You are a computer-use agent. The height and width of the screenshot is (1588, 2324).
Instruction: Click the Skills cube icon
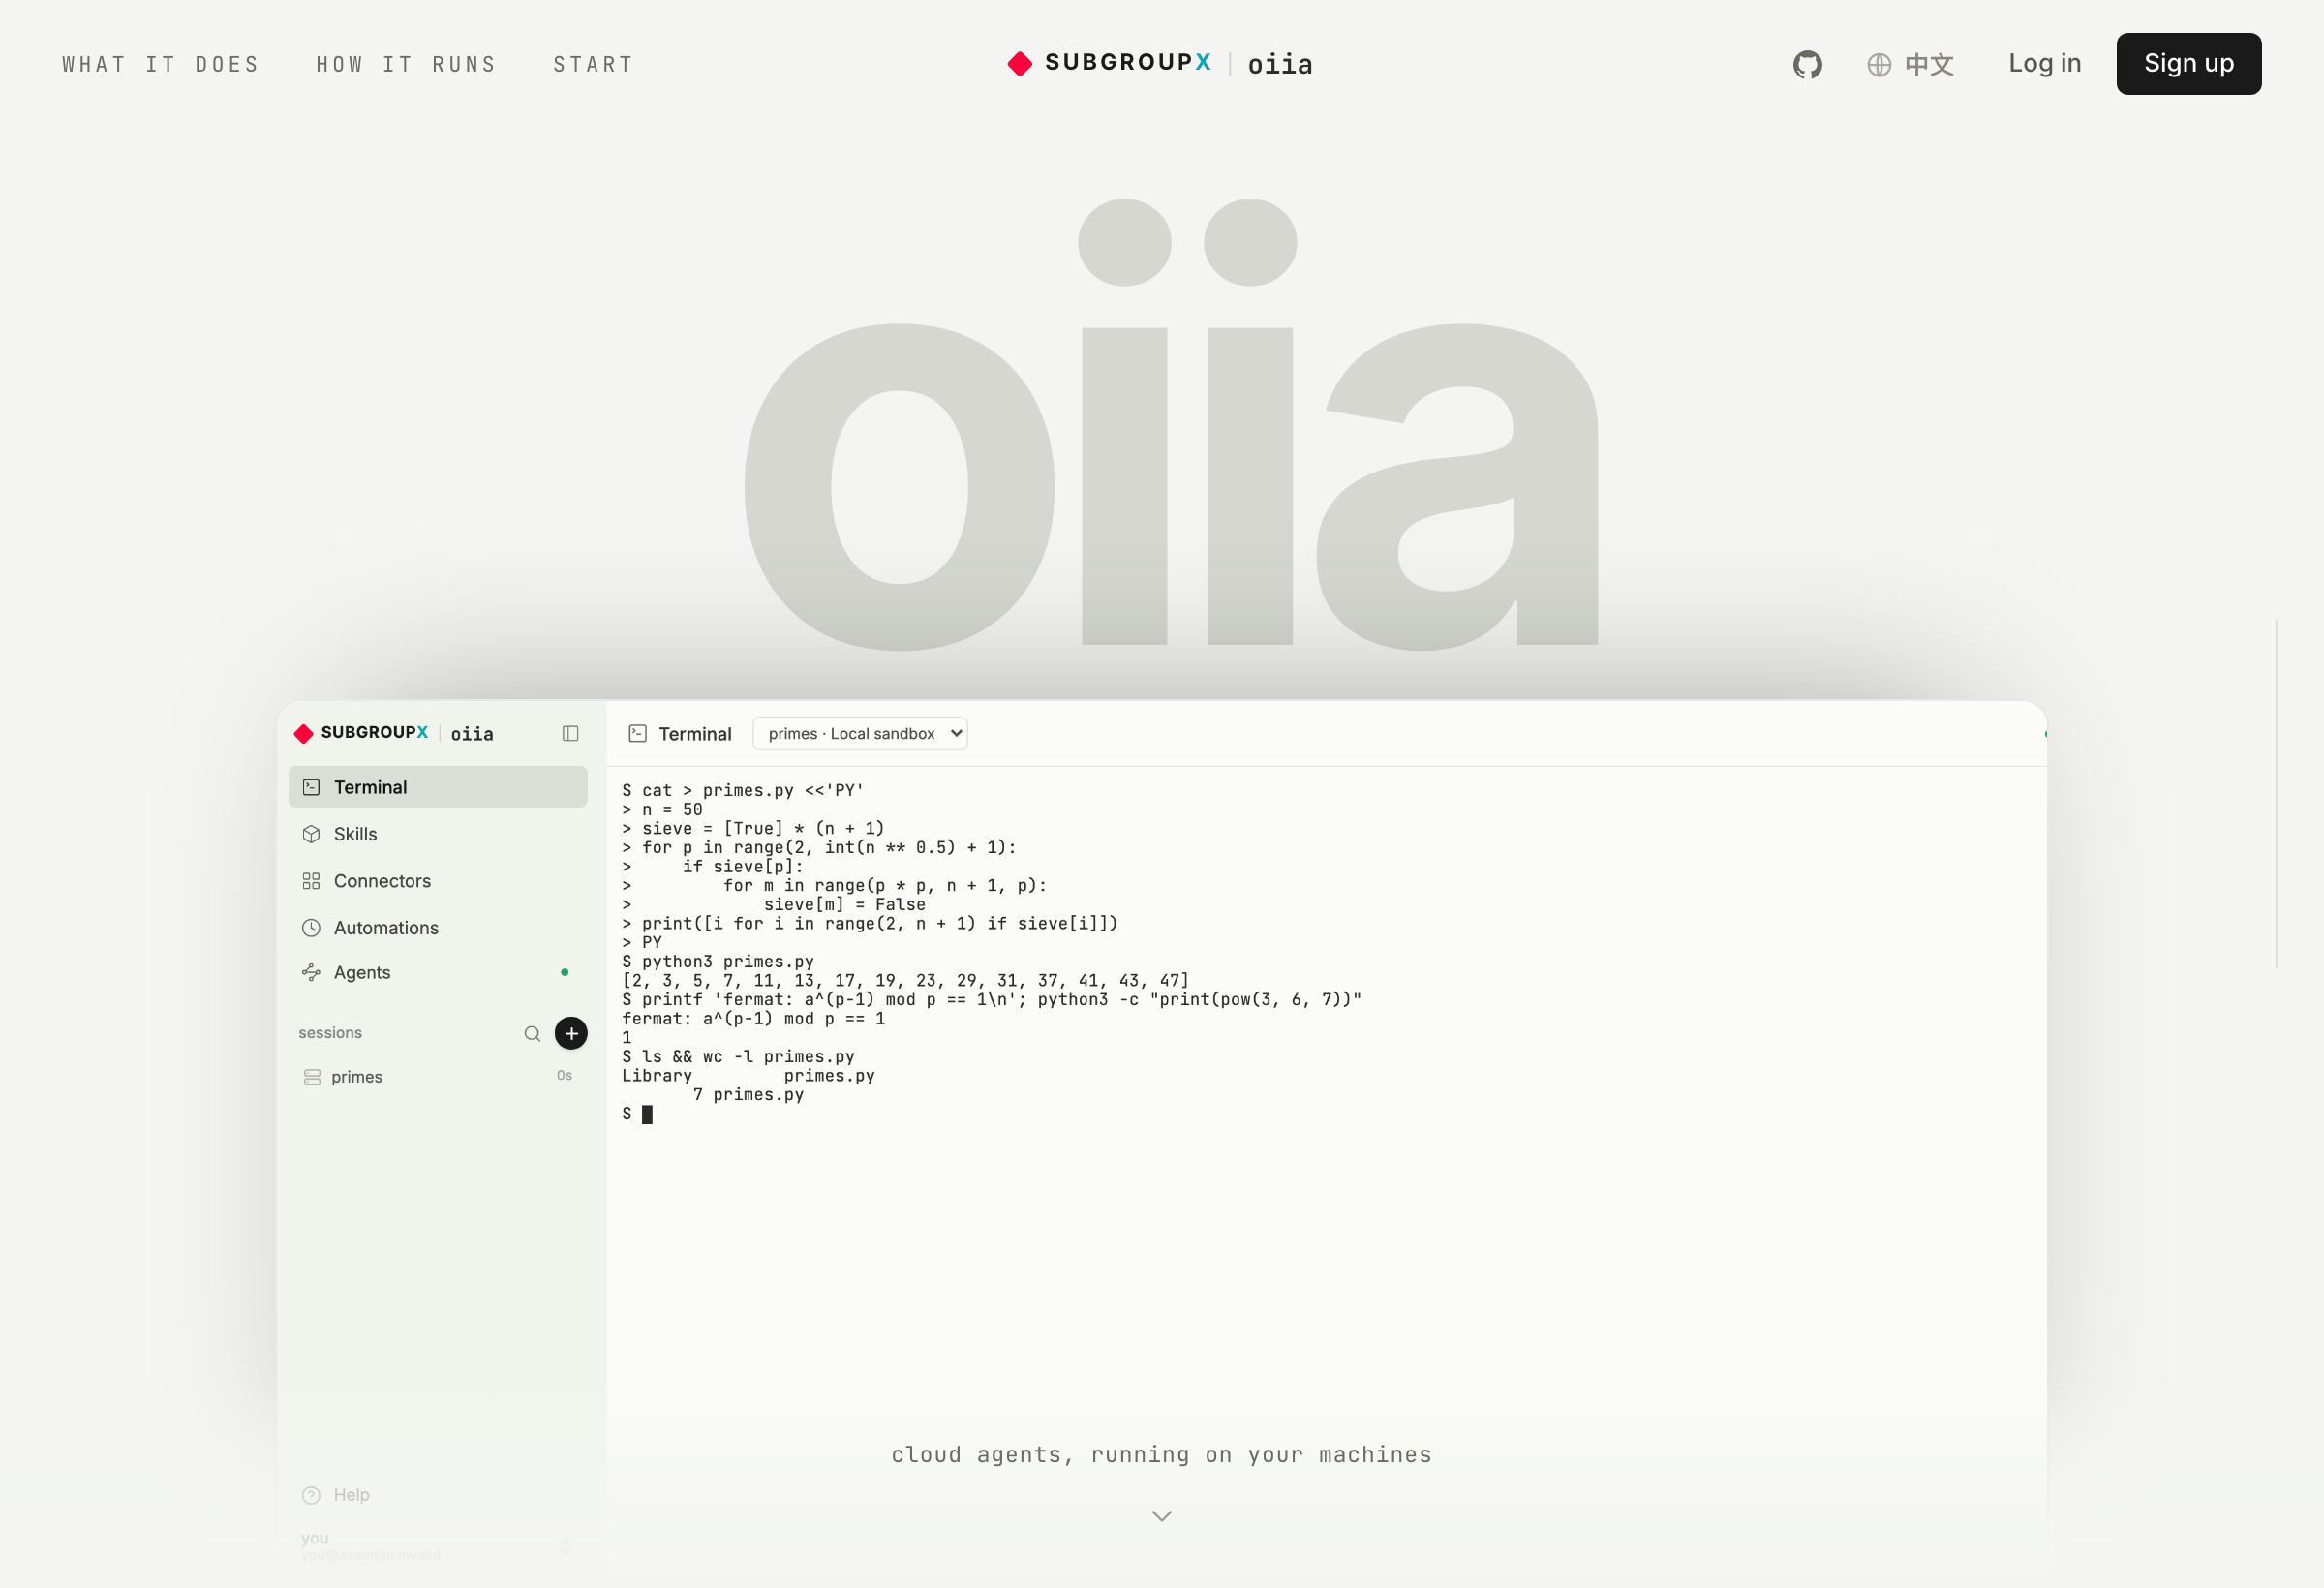click(311, 833)
